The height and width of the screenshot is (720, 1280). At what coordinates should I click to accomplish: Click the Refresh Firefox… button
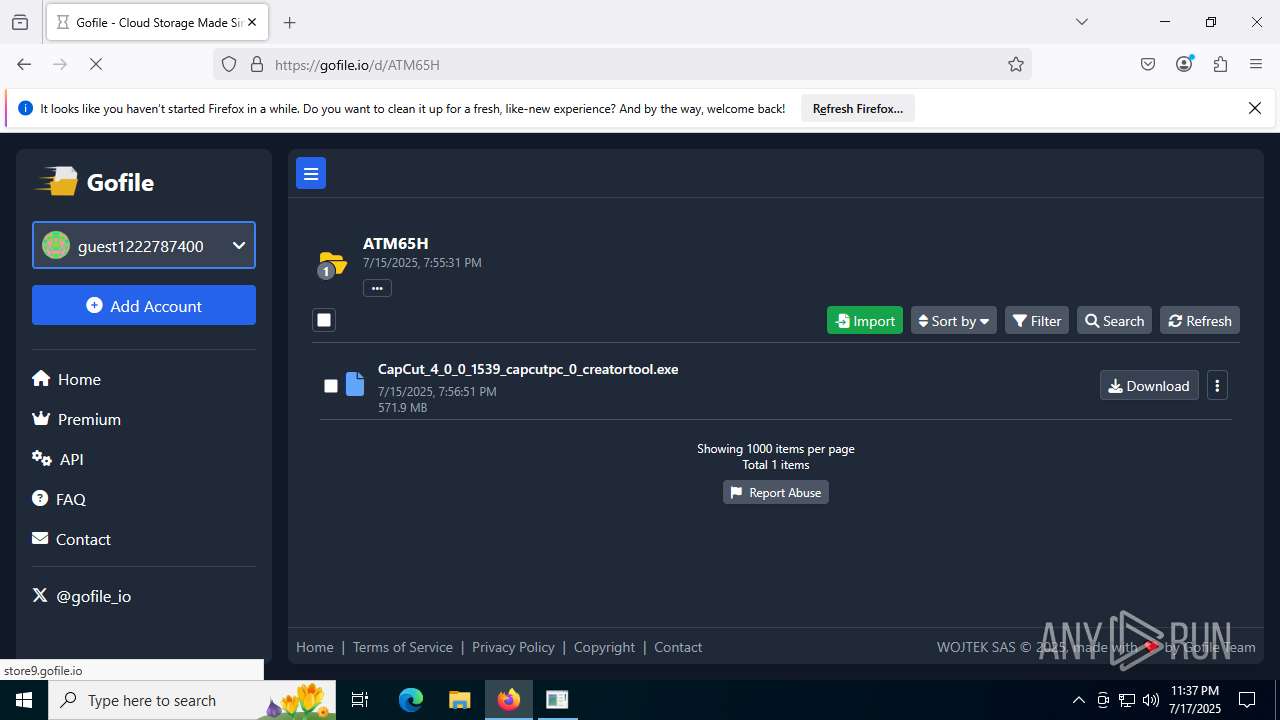click(x=858, y=108)
